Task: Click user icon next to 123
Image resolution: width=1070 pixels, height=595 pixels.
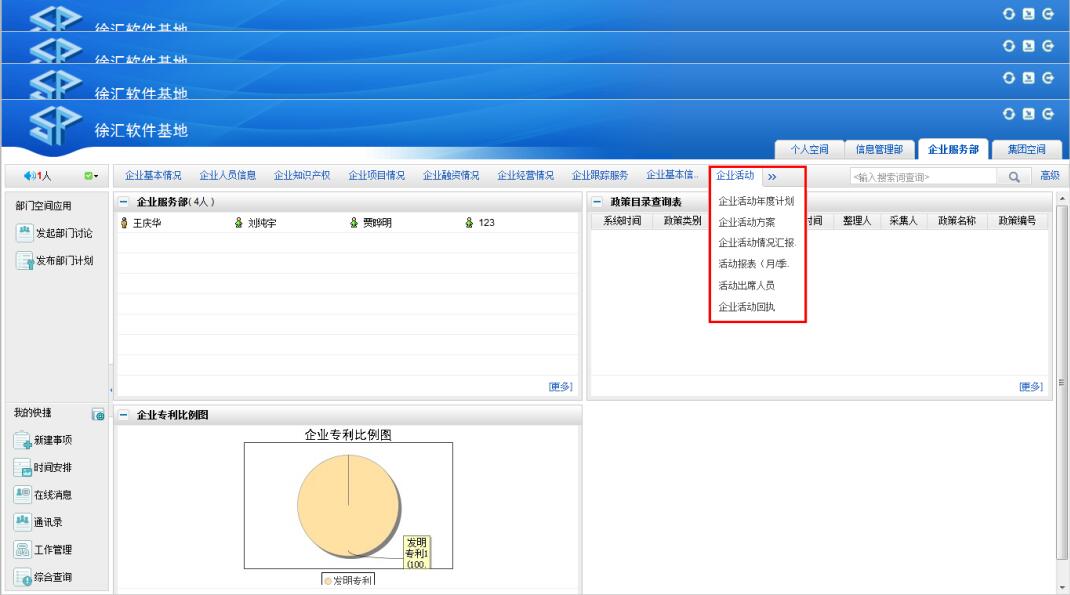Action: click(x=469, y=222)
